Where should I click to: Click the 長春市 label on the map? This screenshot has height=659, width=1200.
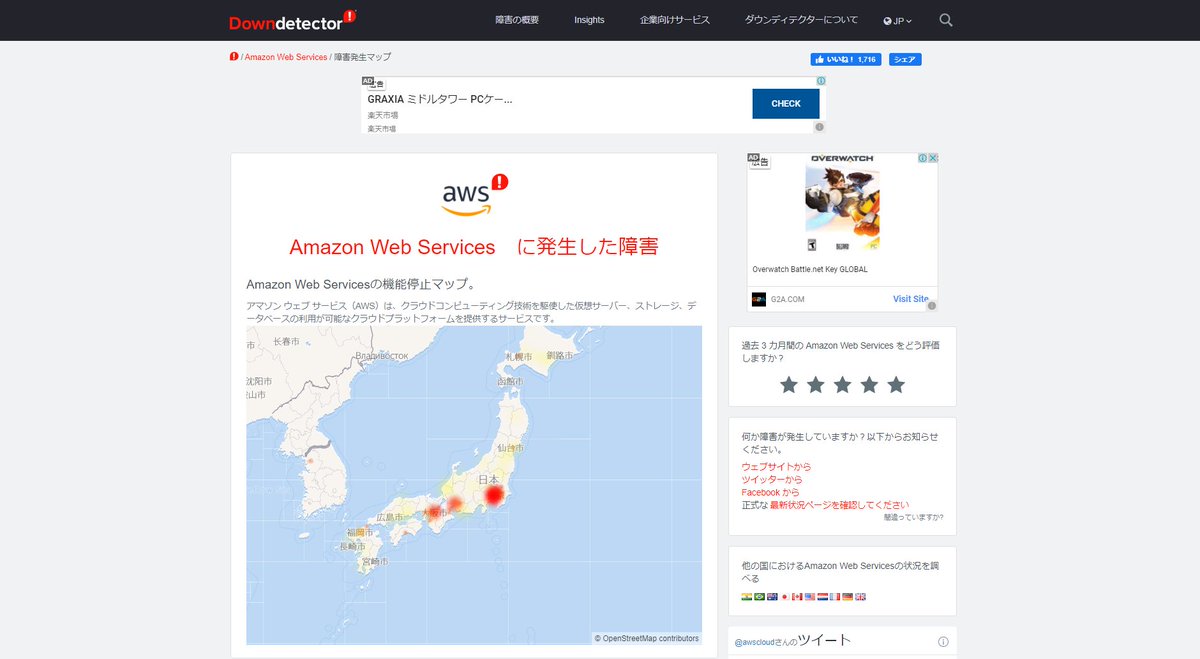click(x=287, y=343)
